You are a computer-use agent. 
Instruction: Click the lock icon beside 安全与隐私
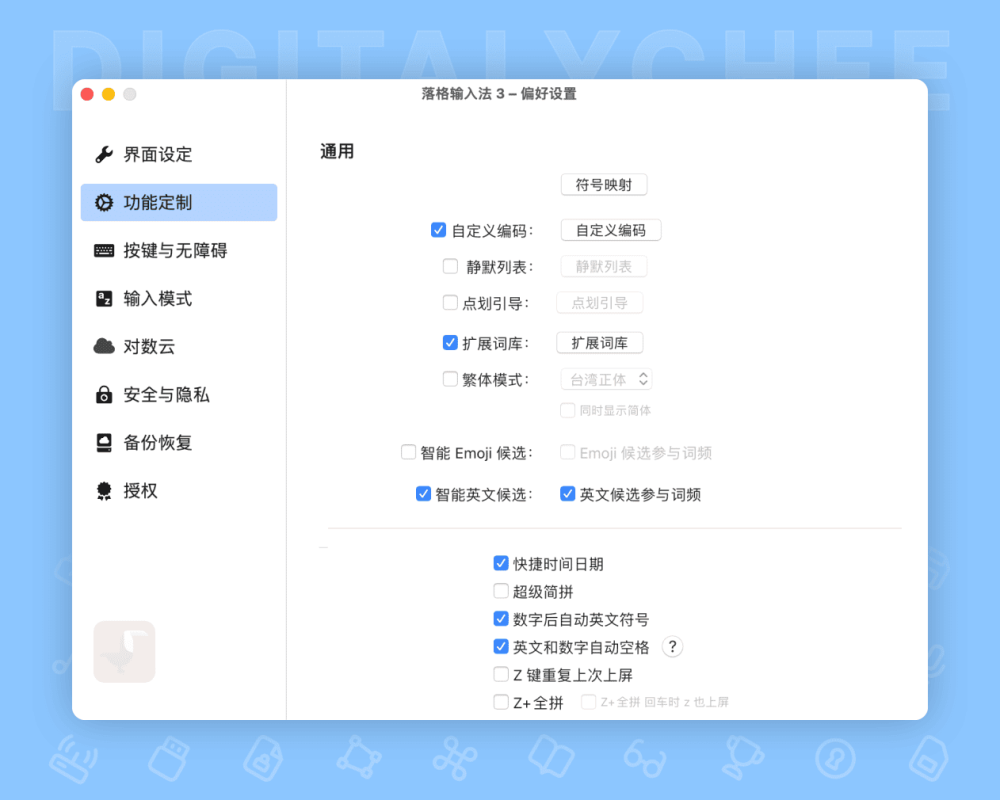click(104, 394)
